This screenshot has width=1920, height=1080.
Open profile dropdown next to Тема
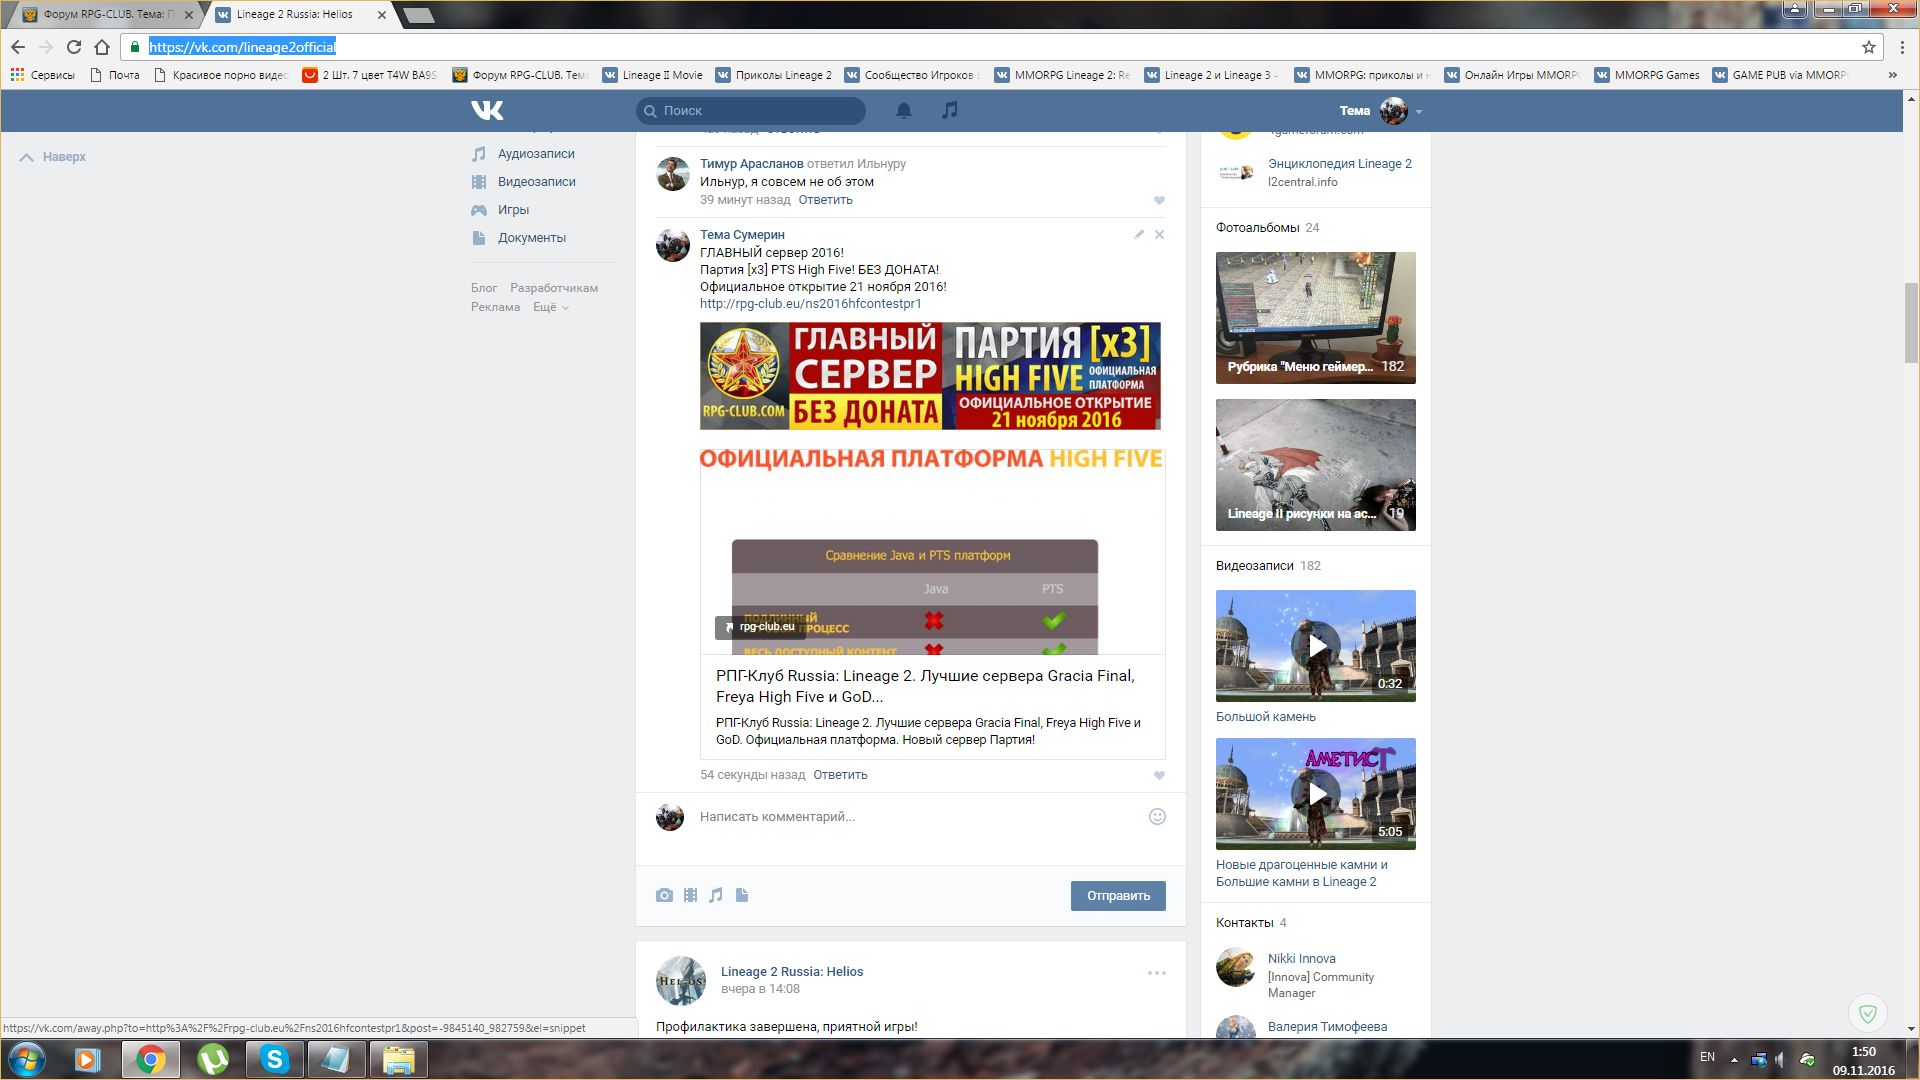[x=1419, y=112]
